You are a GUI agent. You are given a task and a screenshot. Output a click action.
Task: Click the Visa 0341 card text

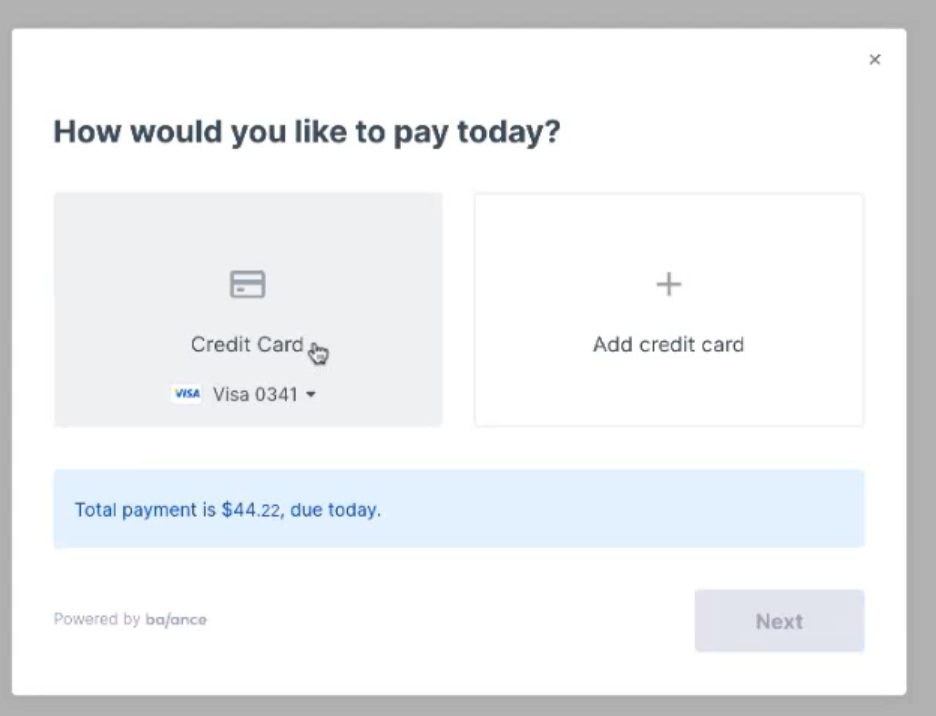point(255,394)
